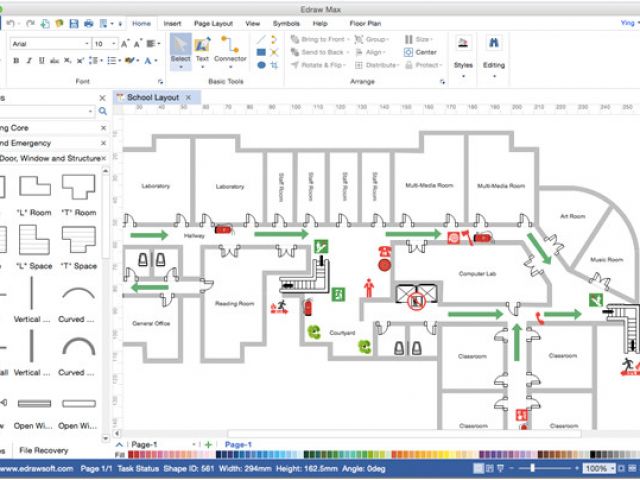Activate the Connector tool
Viewport: 640px width, 480px height.
coord(230,50)
